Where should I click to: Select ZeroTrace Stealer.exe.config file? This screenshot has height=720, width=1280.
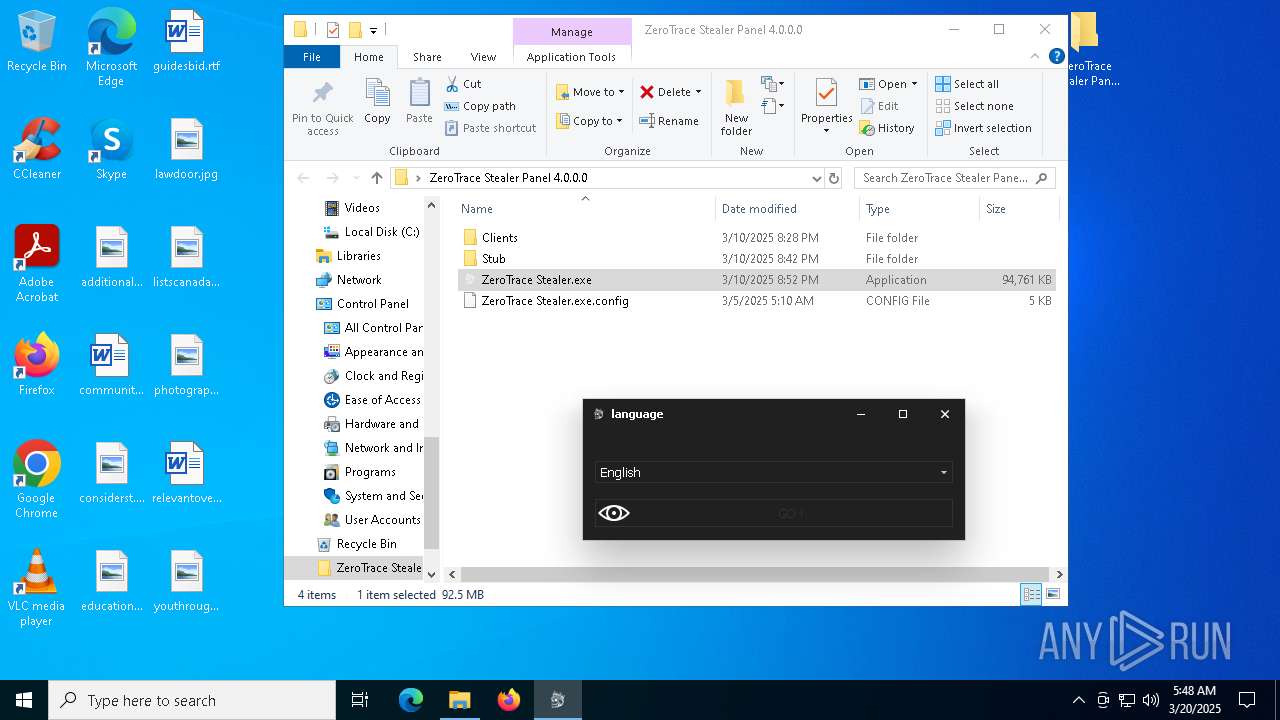click(757, 301)
